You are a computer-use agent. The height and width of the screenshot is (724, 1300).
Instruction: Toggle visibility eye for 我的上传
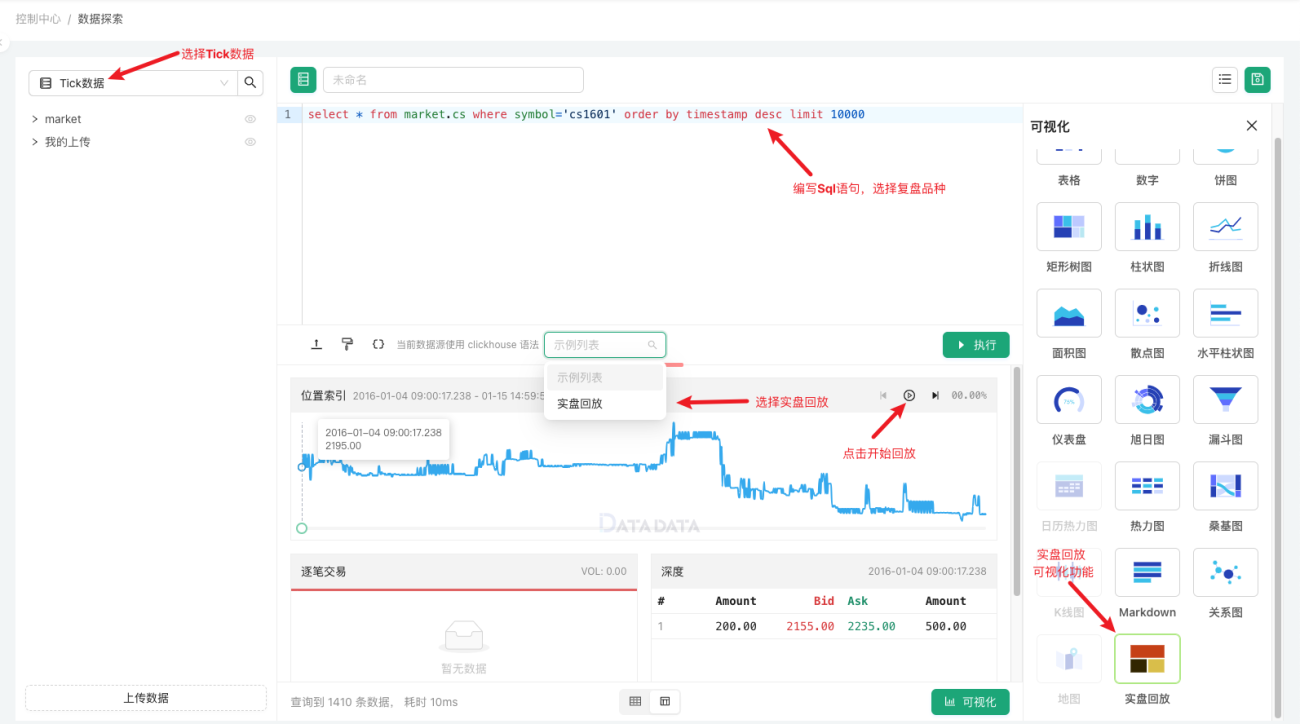(251, 142)
